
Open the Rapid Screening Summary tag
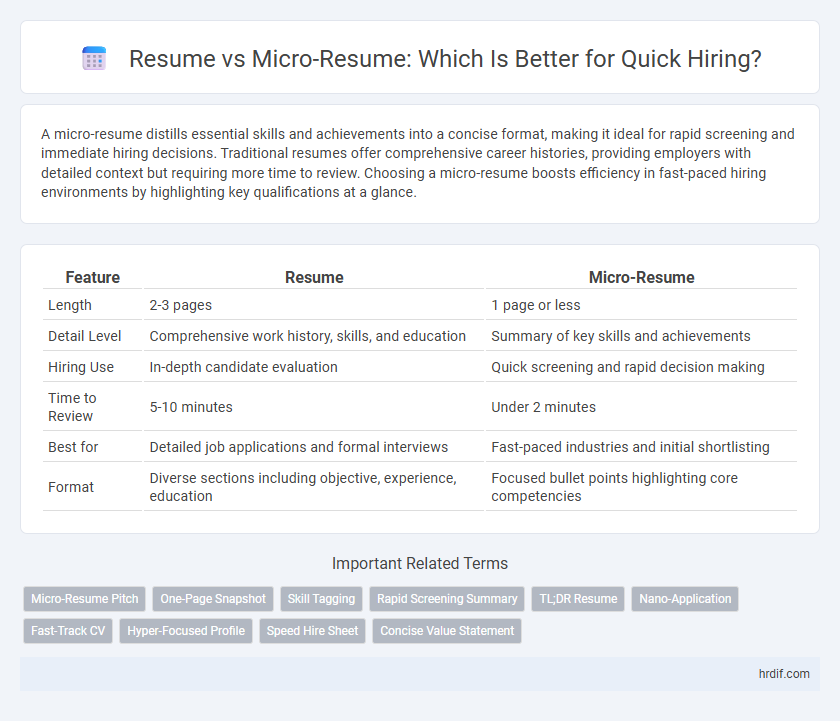(447, 599)
